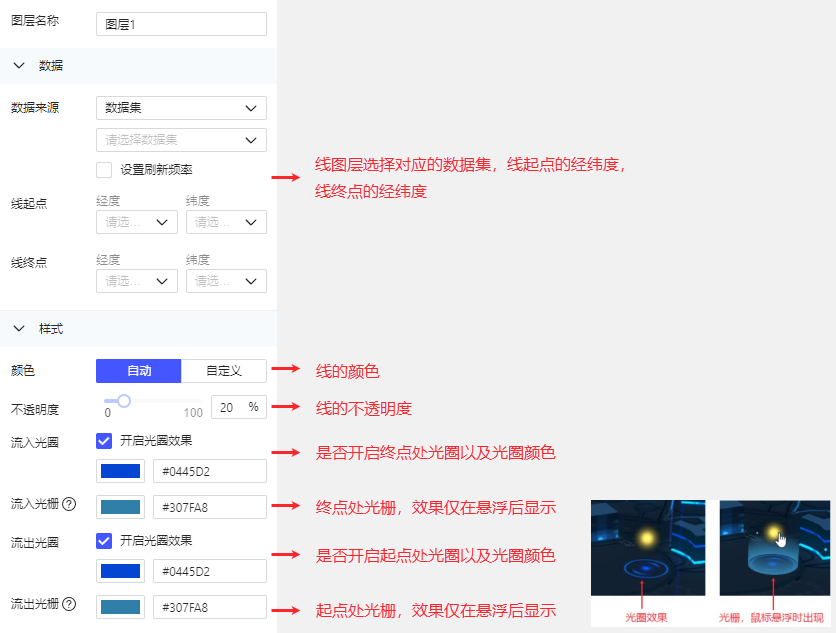Click the 流入光圈 hex field #0445D2
Image resolution: width=836 pixels, height=633 pixels.
tap(210, 471)
